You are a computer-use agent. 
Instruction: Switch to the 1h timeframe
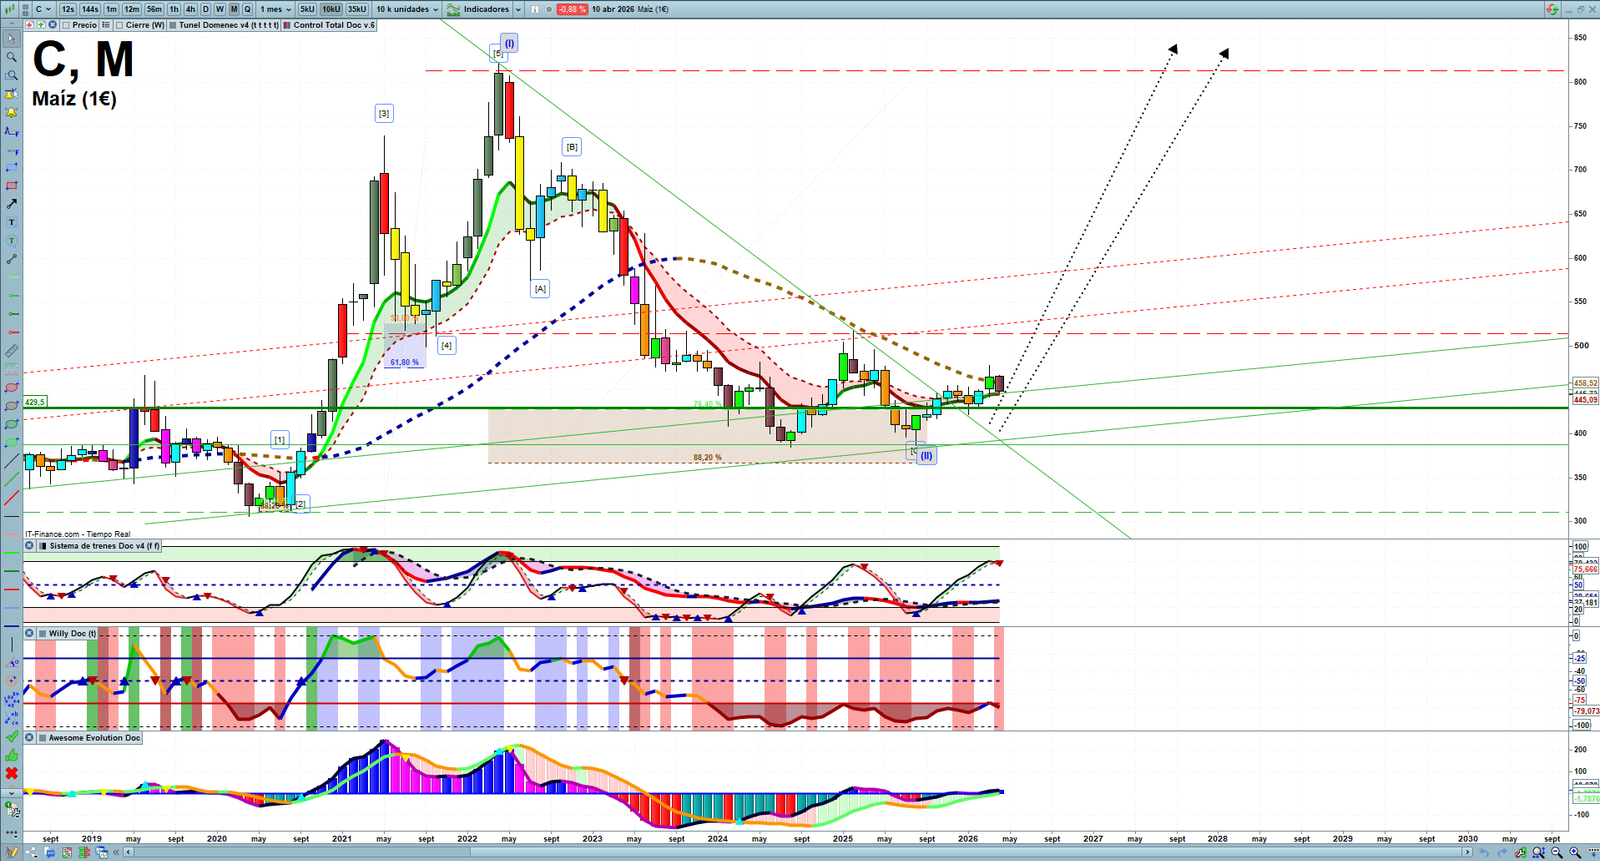click(x=174, y=9)
